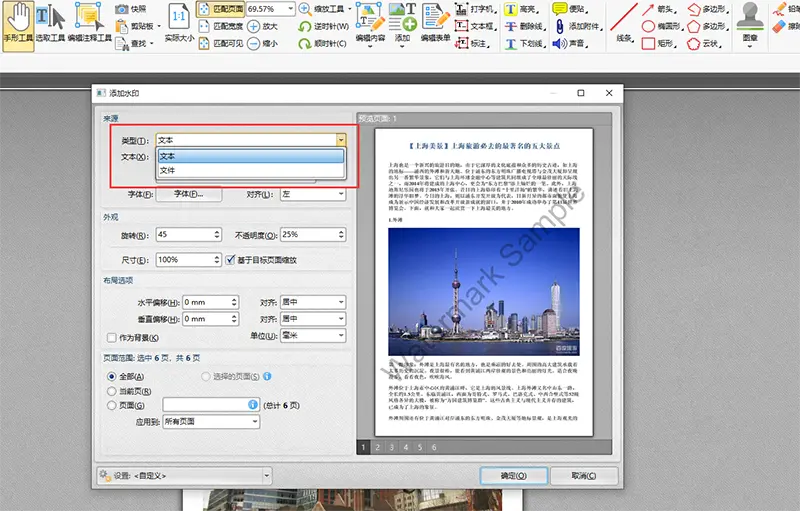The height and width of the screenshot is (511, 800).
Task: Collapse the 类型 combo box arrow
Action: pyautogui.click(x=341, y=140)
